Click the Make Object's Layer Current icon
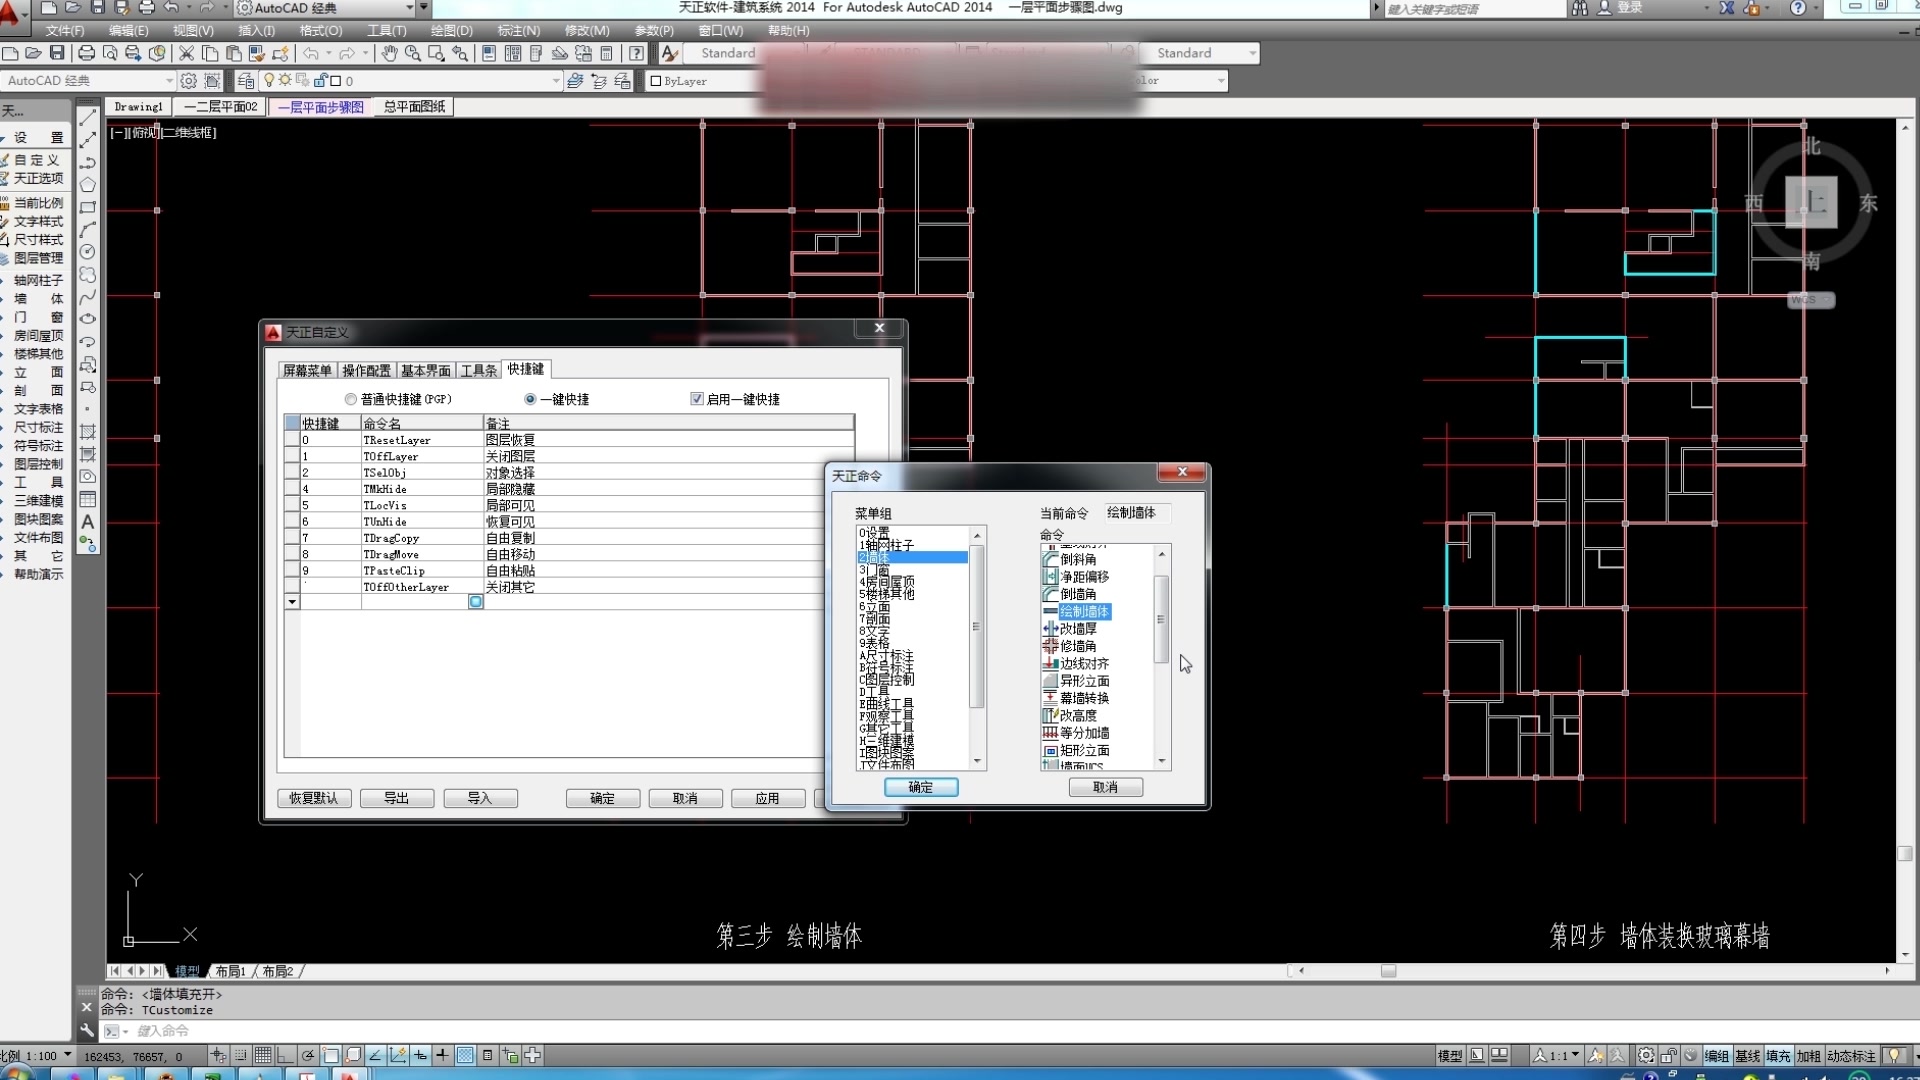1920x1080 pixels. tap(575, 81)
